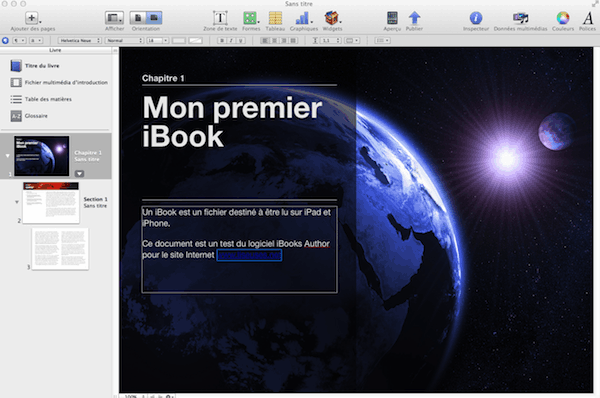
Task: Click the text background color swatch
Action: (x=196, y=40)
